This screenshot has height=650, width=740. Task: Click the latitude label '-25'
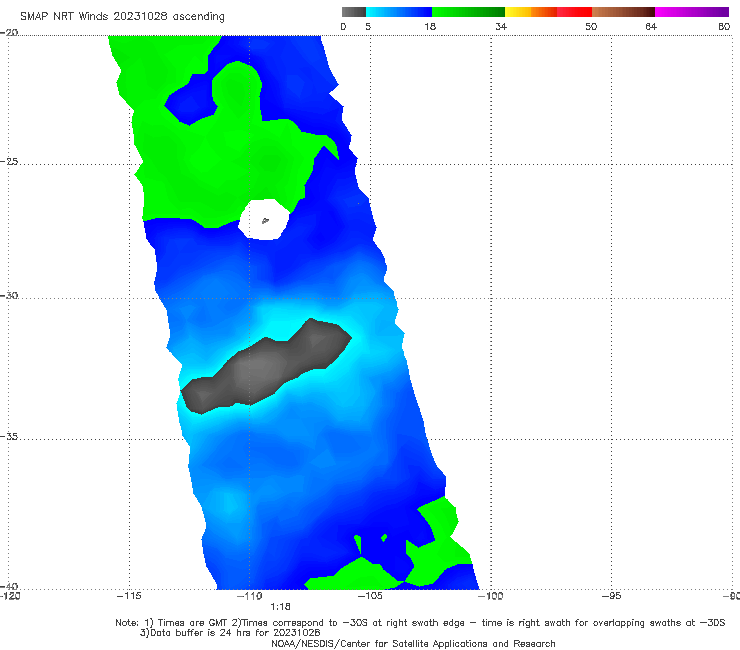coord(9,162)
